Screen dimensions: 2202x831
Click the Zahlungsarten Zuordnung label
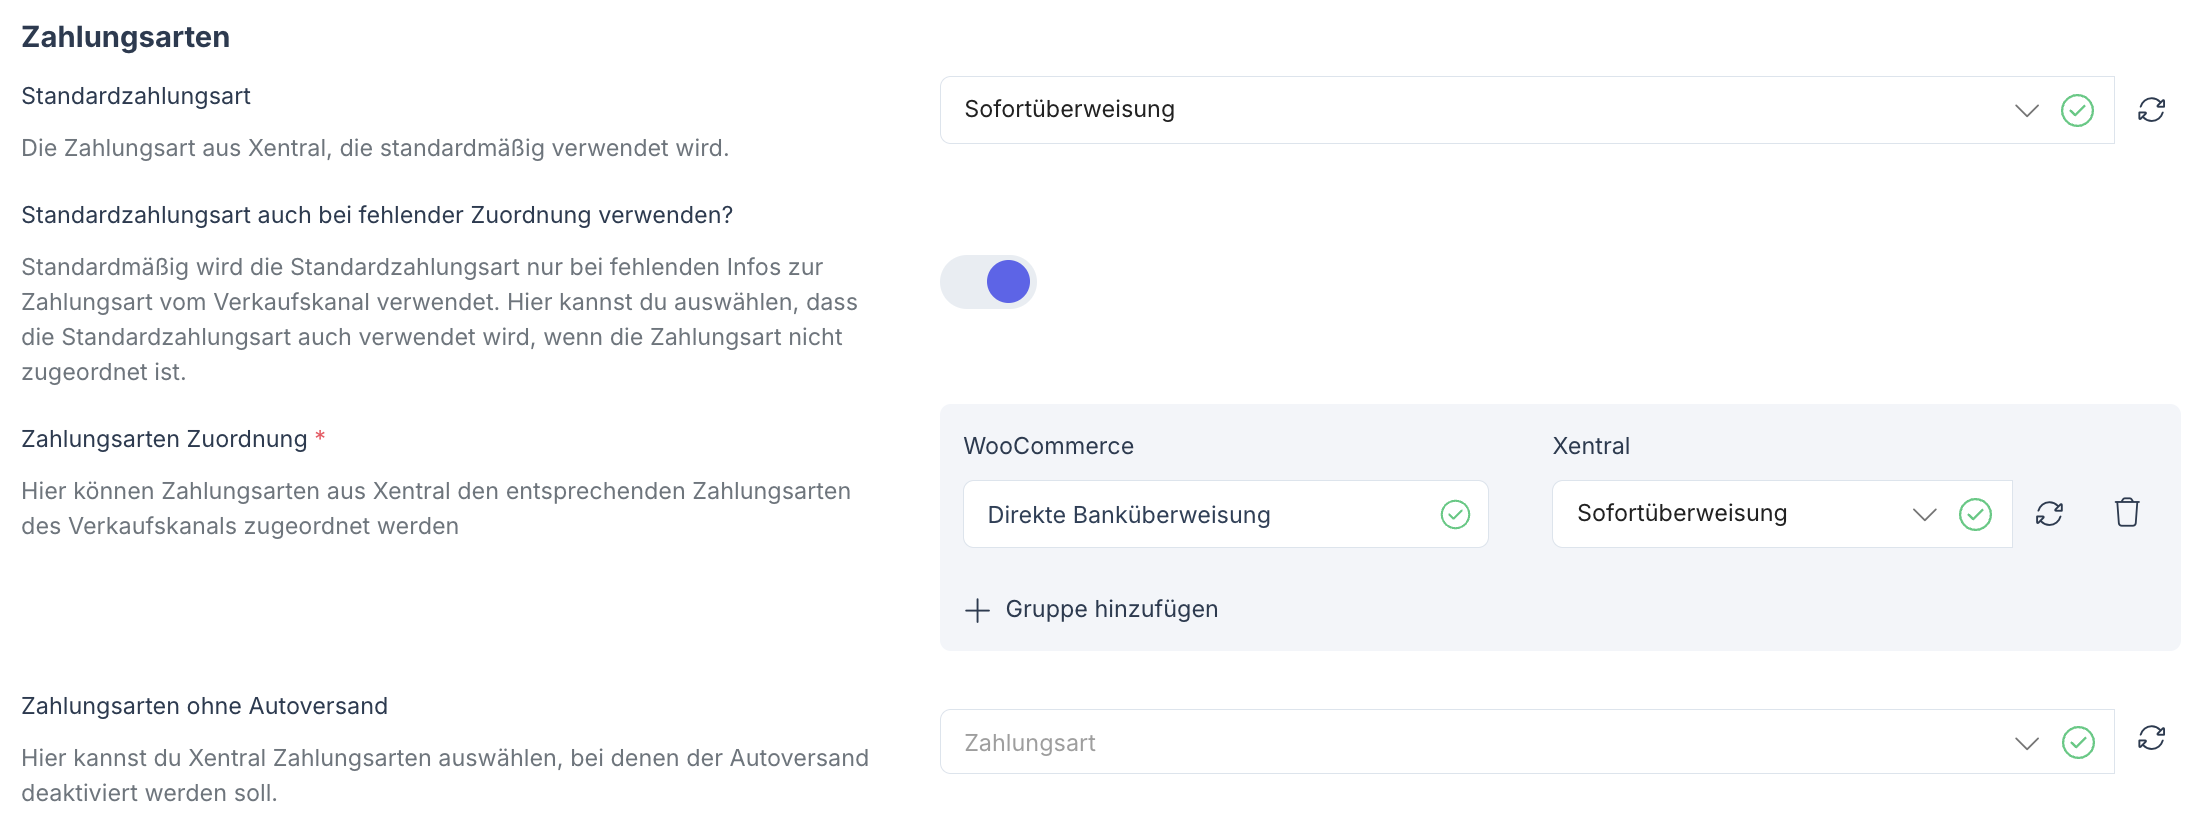[164, 439]
